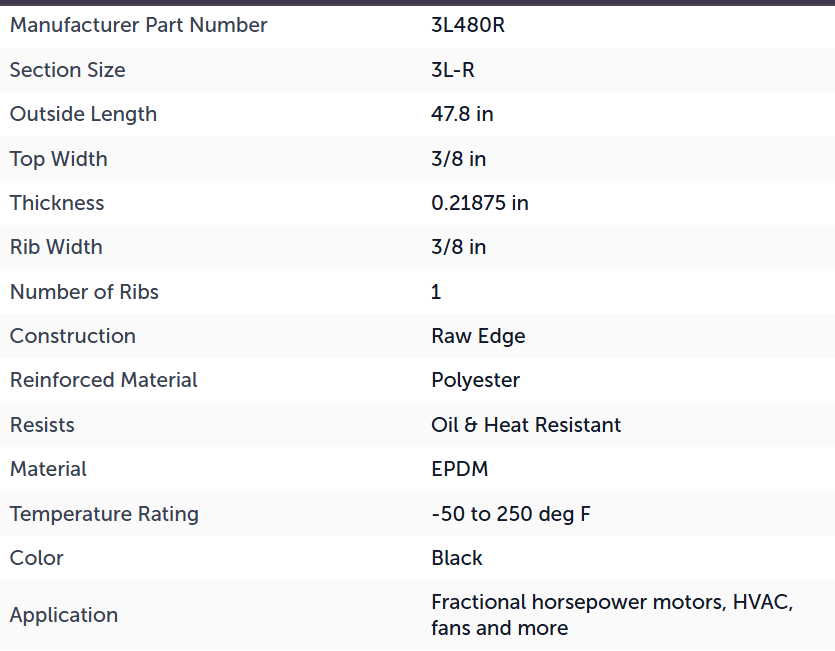Click the Application row label

pos(64,615)
